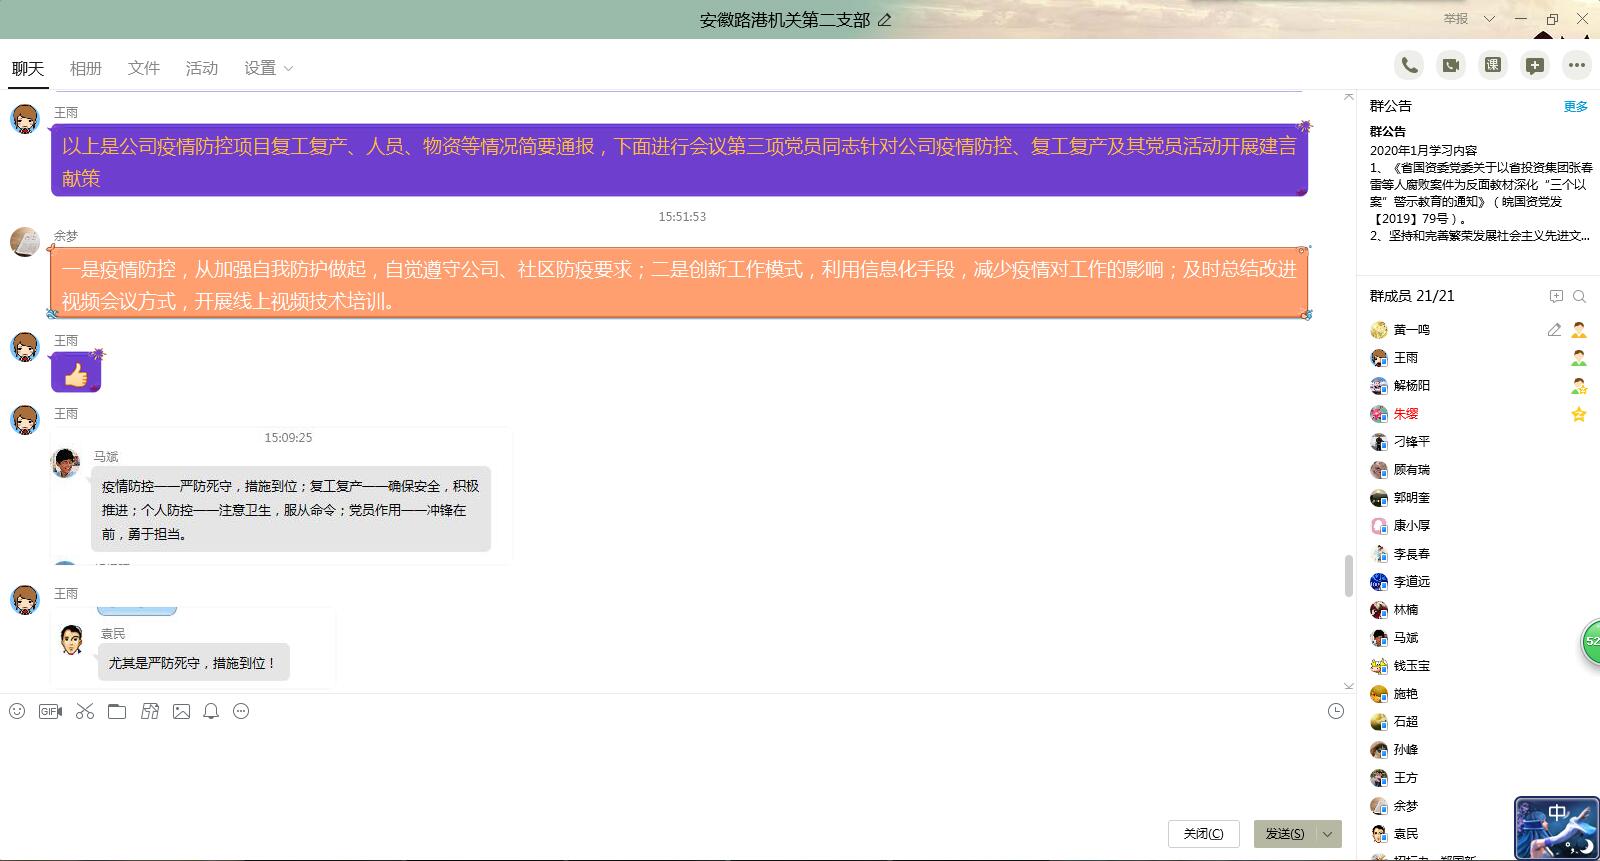The image size is (1600, 861).
Task: Click the 发送(S) button
Action: click(x=1284, y=834)
